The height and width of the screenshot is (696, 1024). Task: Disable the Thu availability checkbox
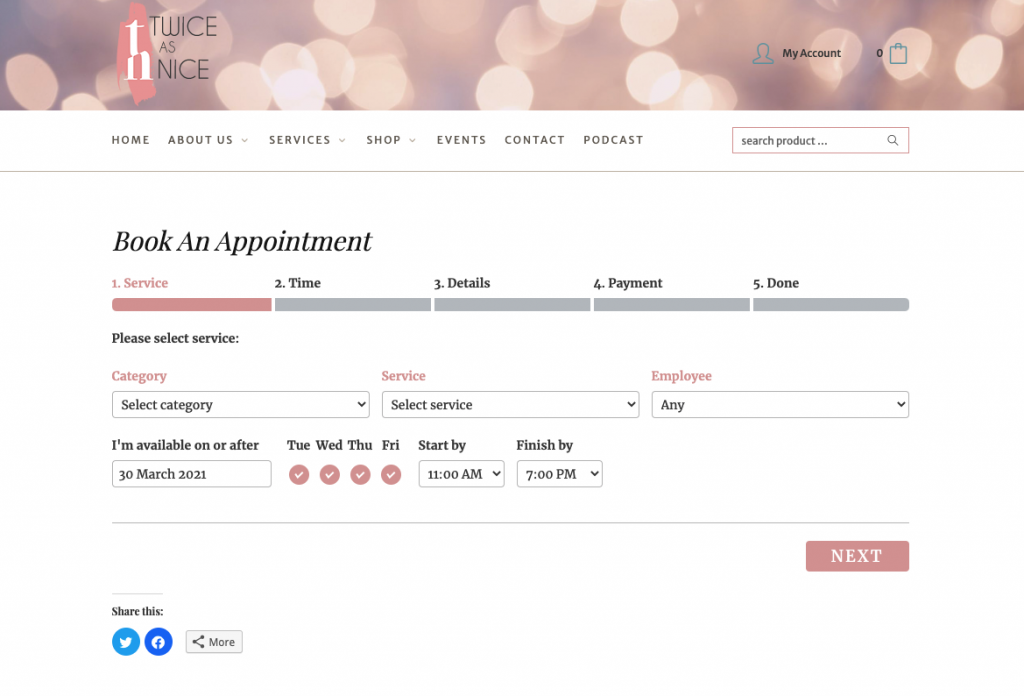360,475
